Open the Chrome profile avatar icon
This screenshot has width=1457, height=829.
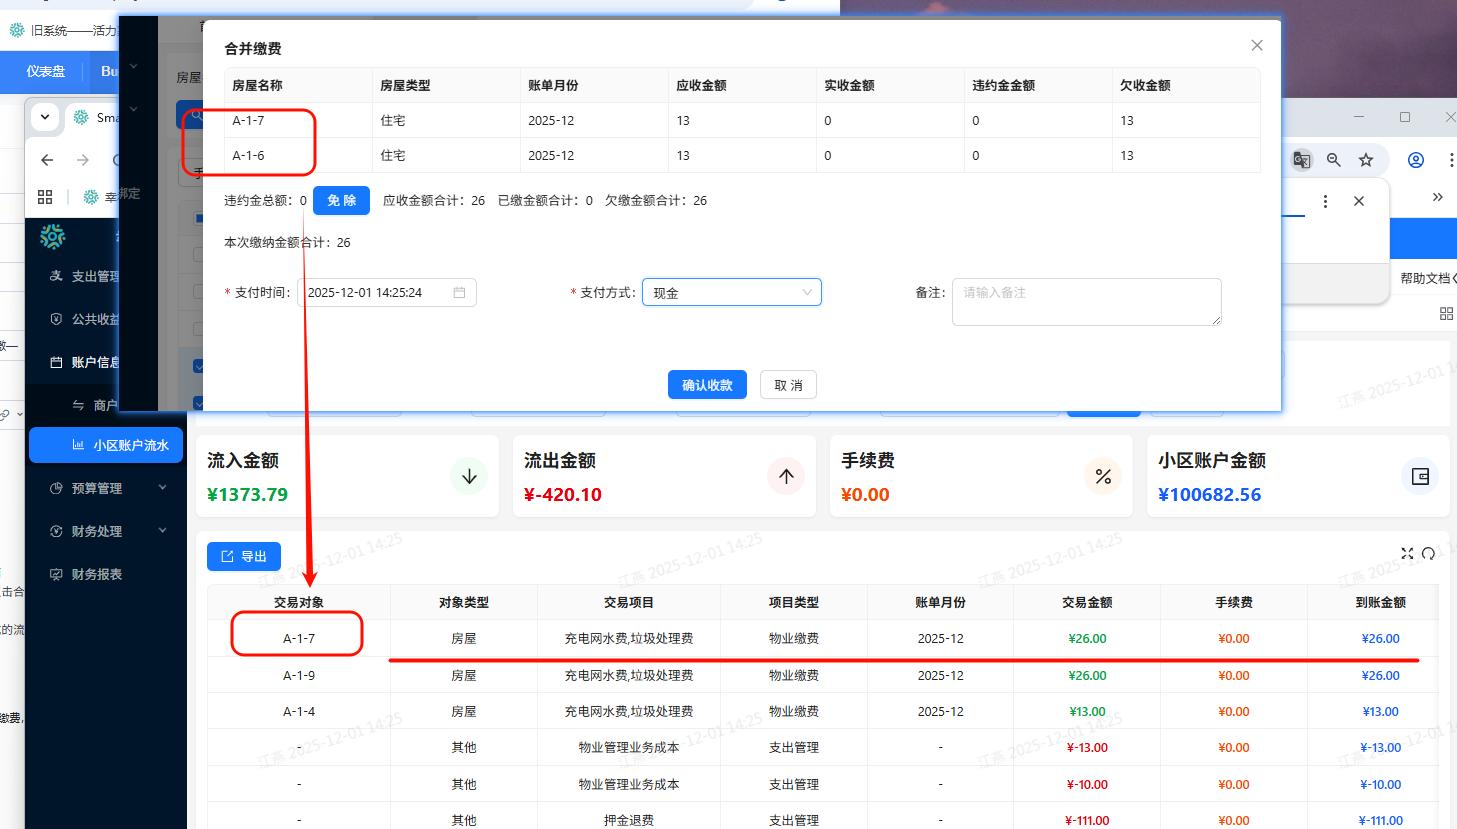point(1415,160)
